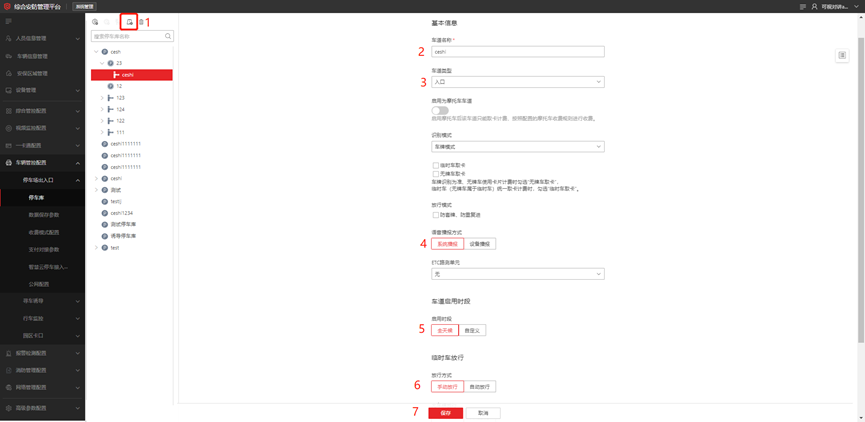Toggle the 启用为摩托车车道 switch

[x=440, y=110]
